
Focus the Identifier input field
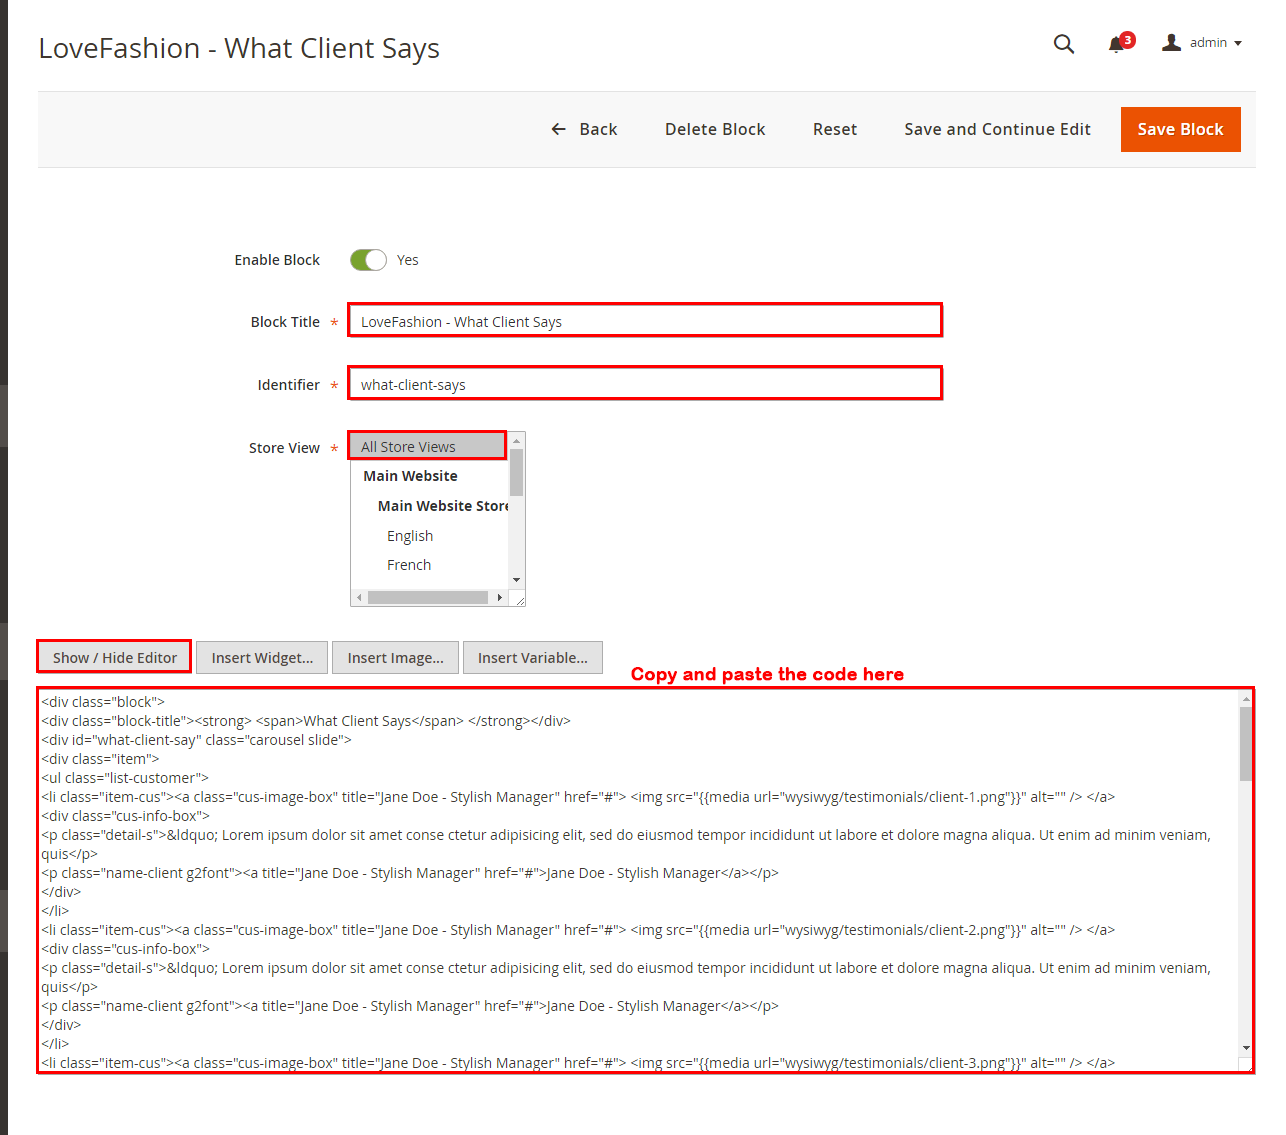(645, 384)
